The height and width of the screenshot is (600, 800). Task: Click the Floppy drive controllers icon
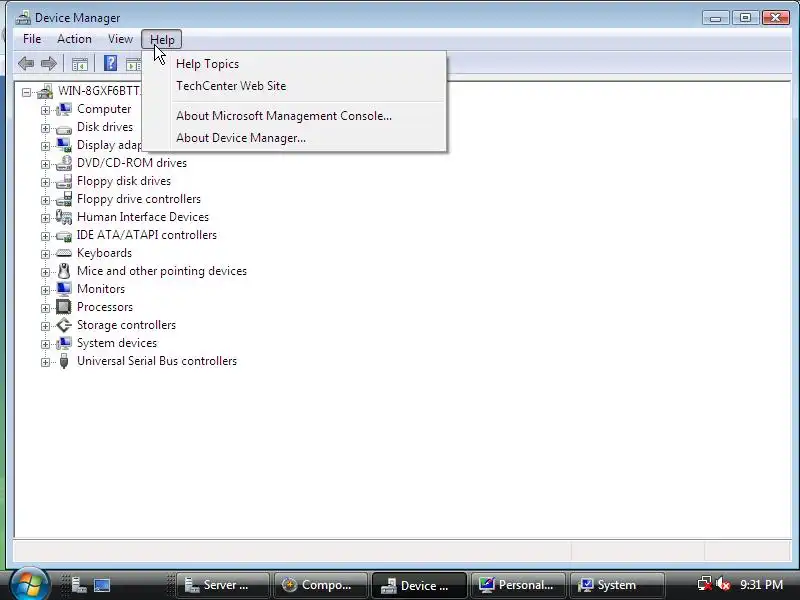(64, 199)
